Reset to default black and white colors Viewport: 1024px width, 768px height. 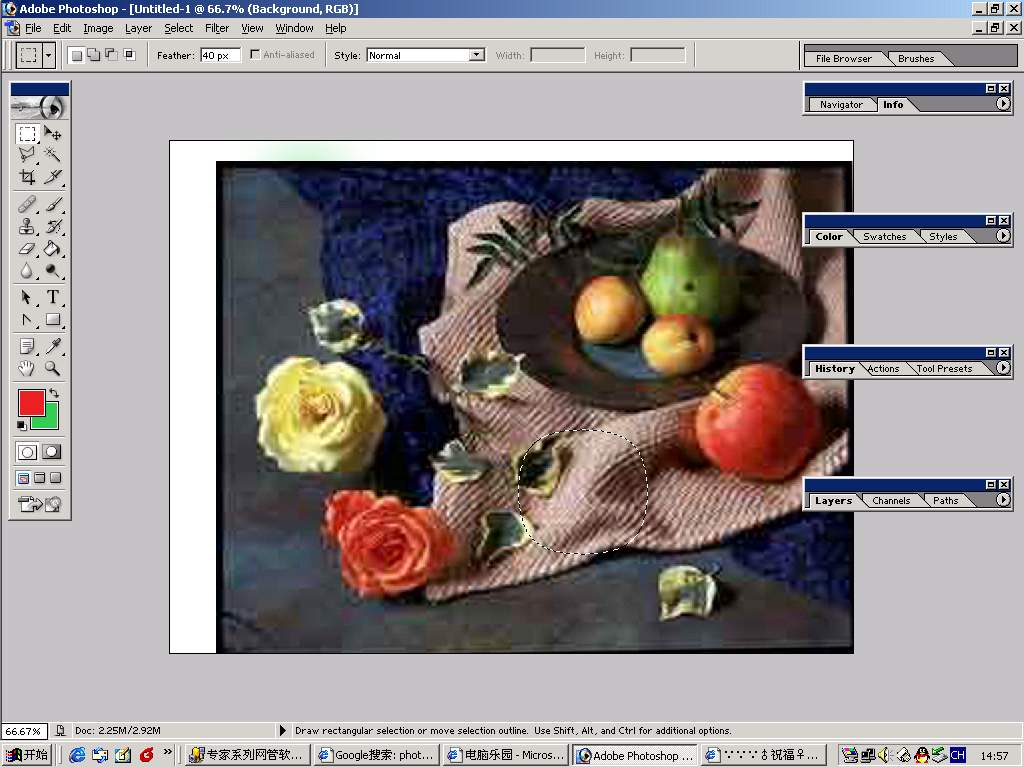[x=22, y=425]
